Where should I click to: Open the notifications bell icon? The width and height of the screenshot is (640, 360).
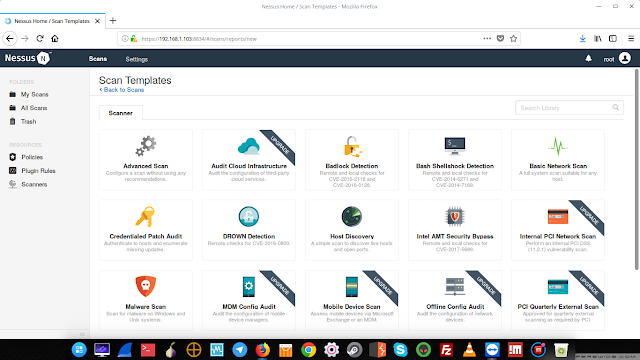click(589, 58)
